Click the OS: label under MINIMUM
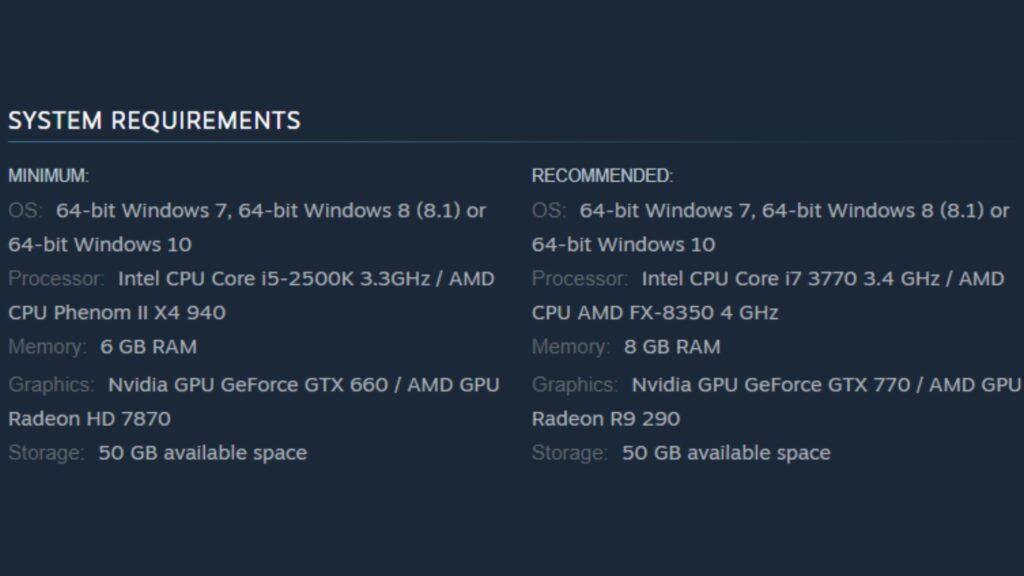 click(x=26, y=211)
